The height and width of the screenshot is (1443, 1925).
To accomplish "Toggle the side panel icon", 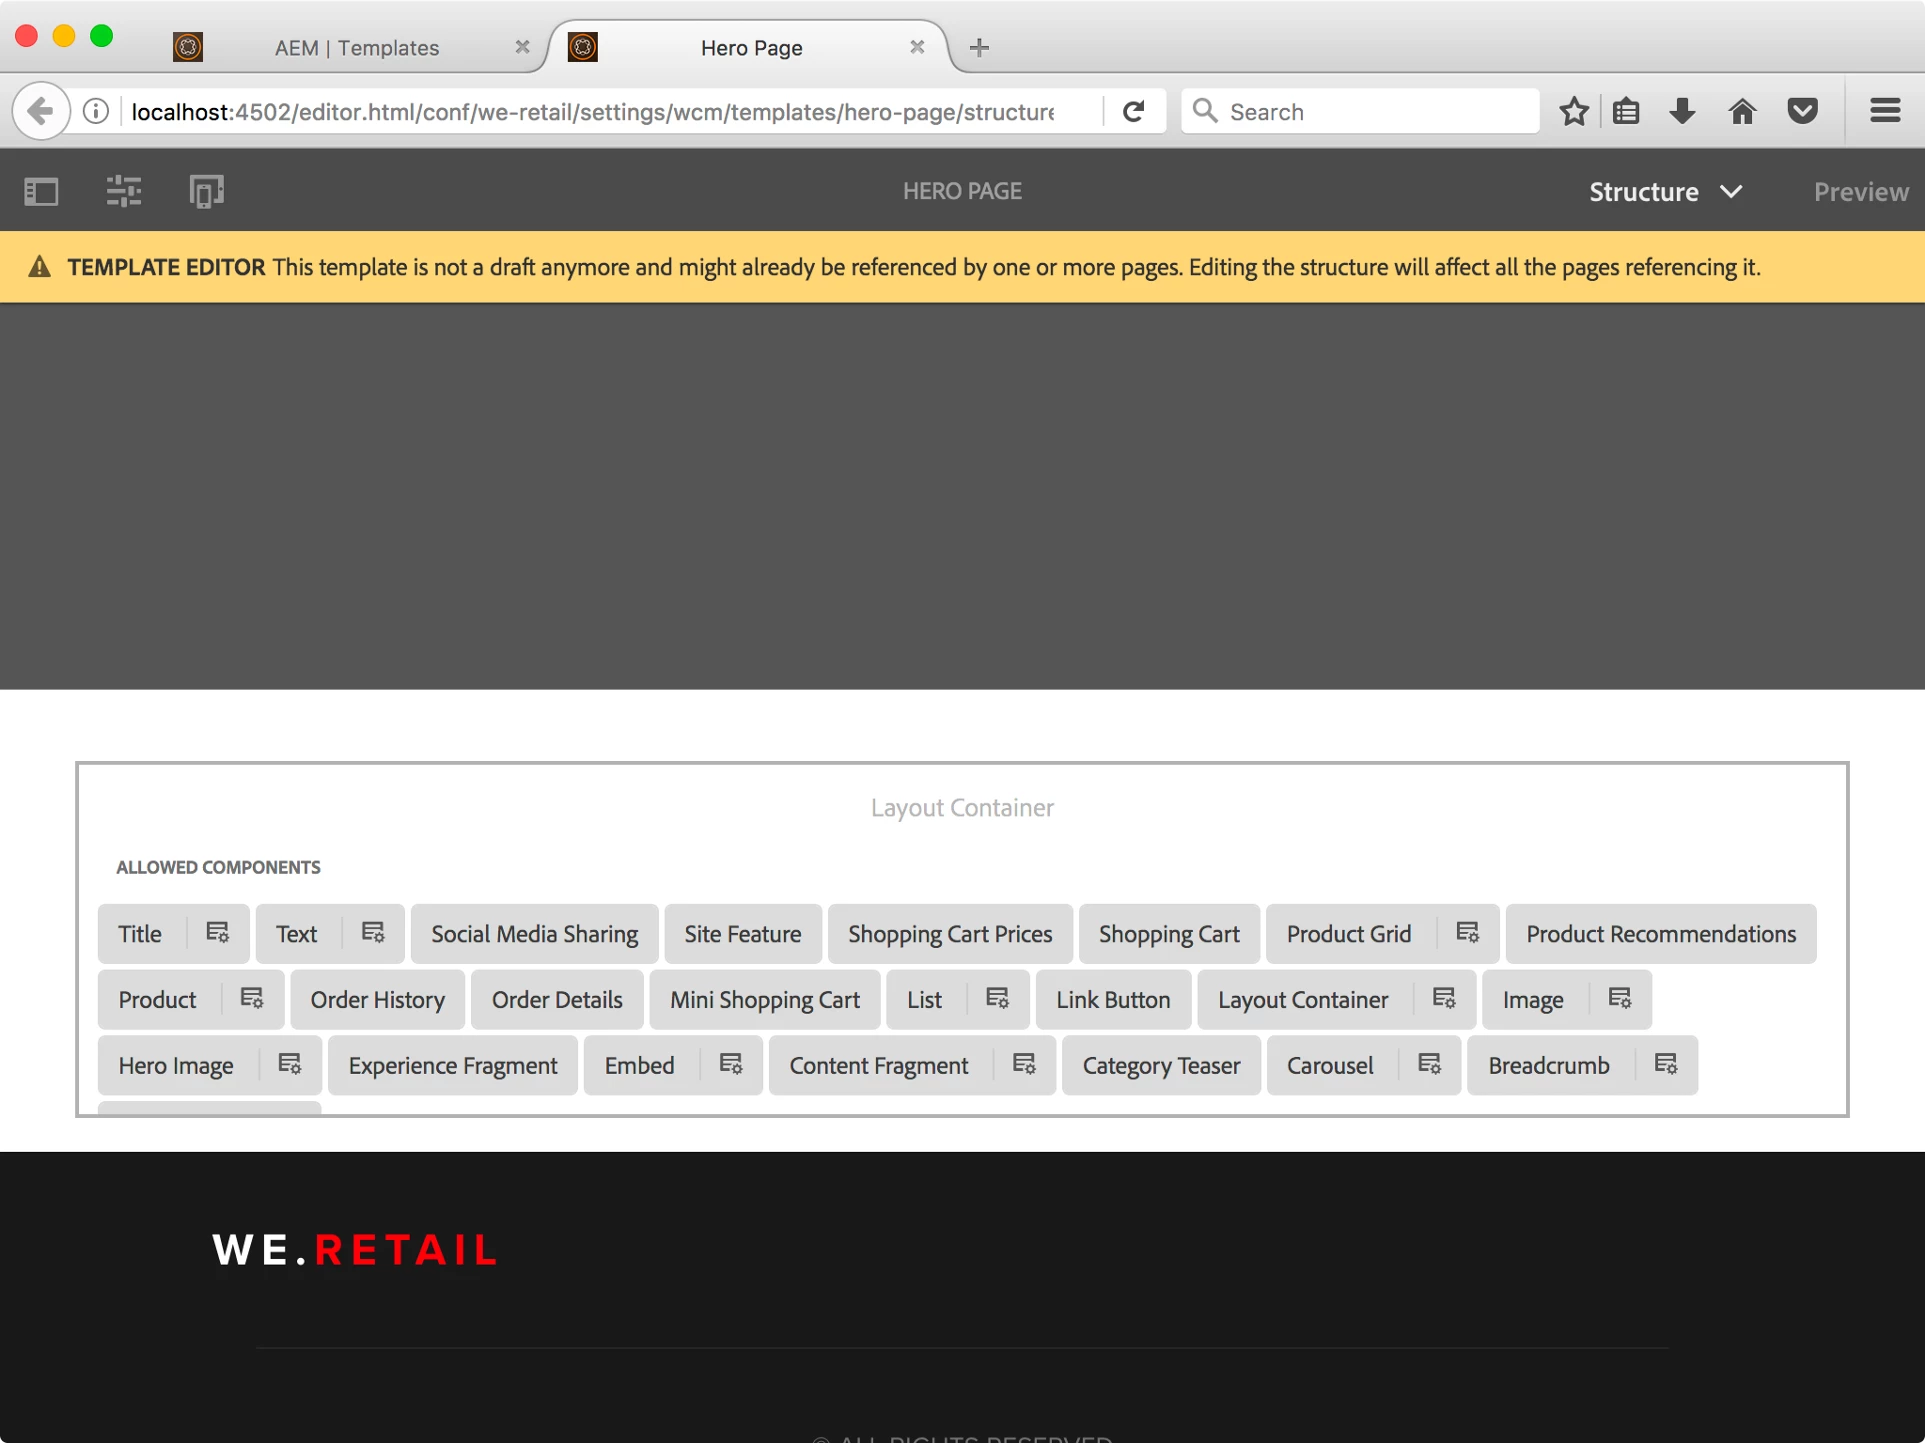I will click(41, 191).
